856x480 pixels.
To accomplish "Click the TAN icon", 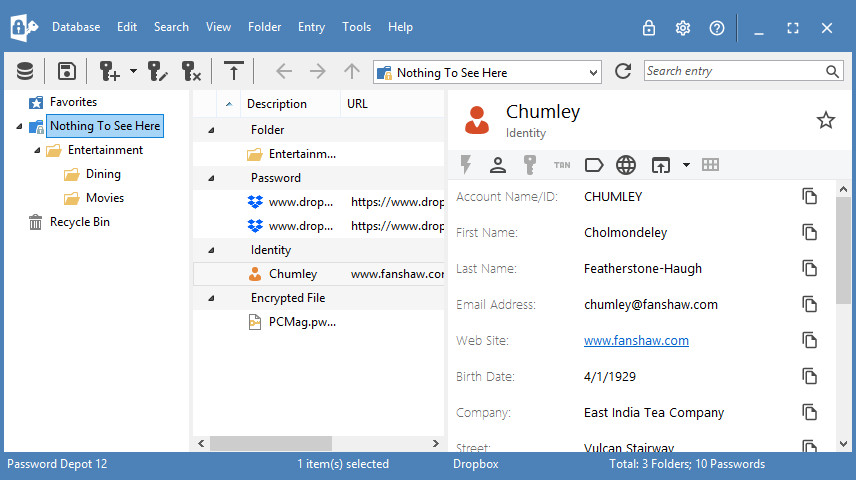I will (x=562, y=165).
